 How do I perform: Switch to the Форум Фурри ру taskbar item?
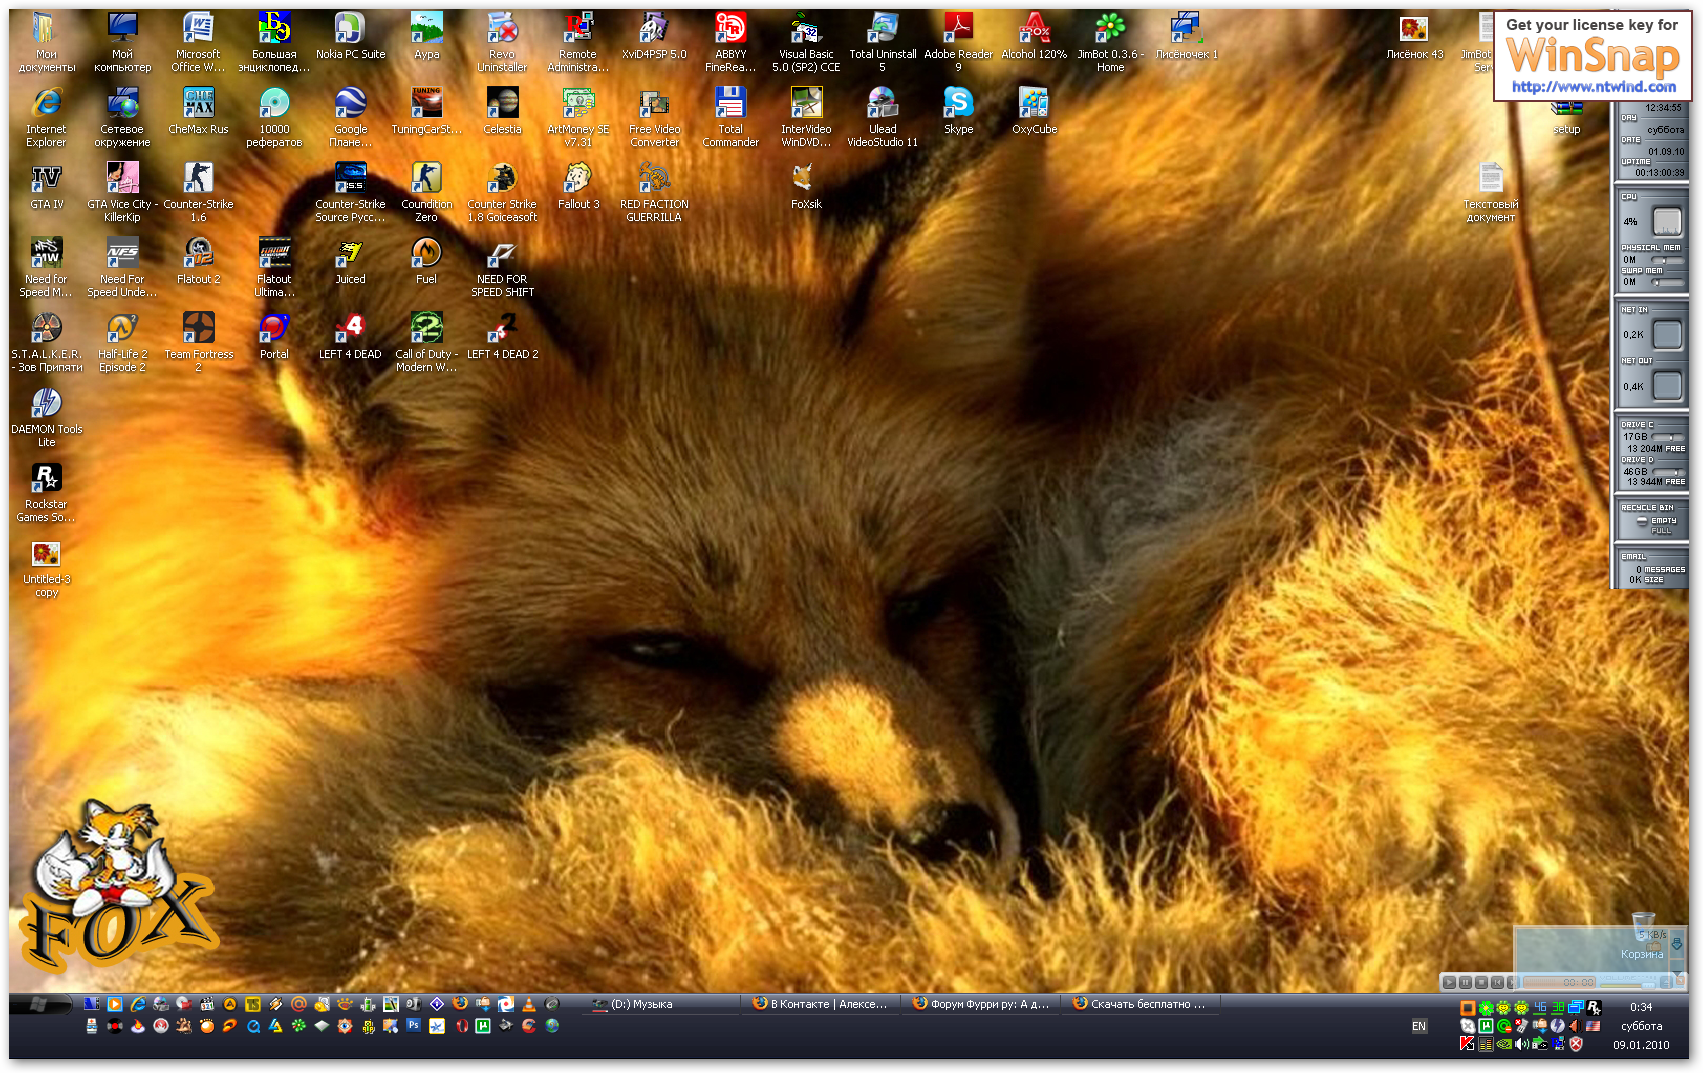click(x=980, y=1004)
